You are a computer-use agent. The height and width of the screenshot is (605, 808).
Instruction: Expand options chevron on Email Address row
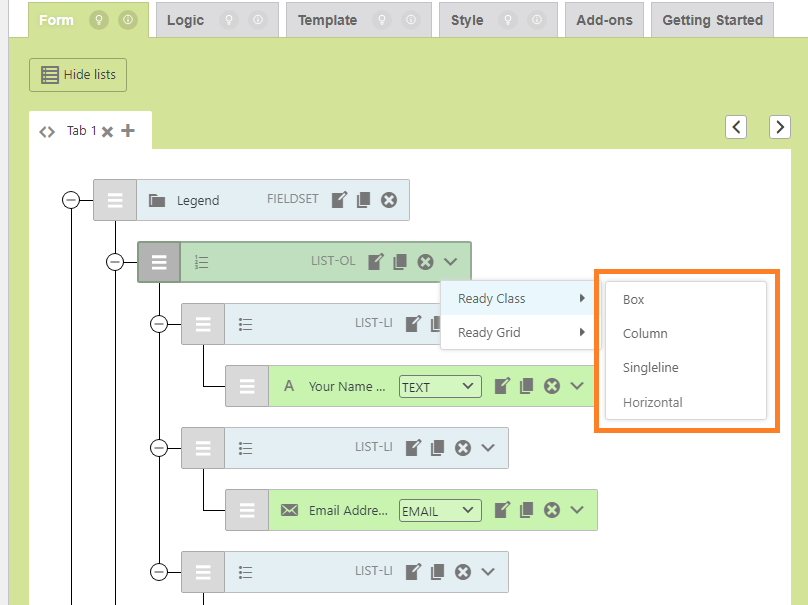(x=577, y=510)
